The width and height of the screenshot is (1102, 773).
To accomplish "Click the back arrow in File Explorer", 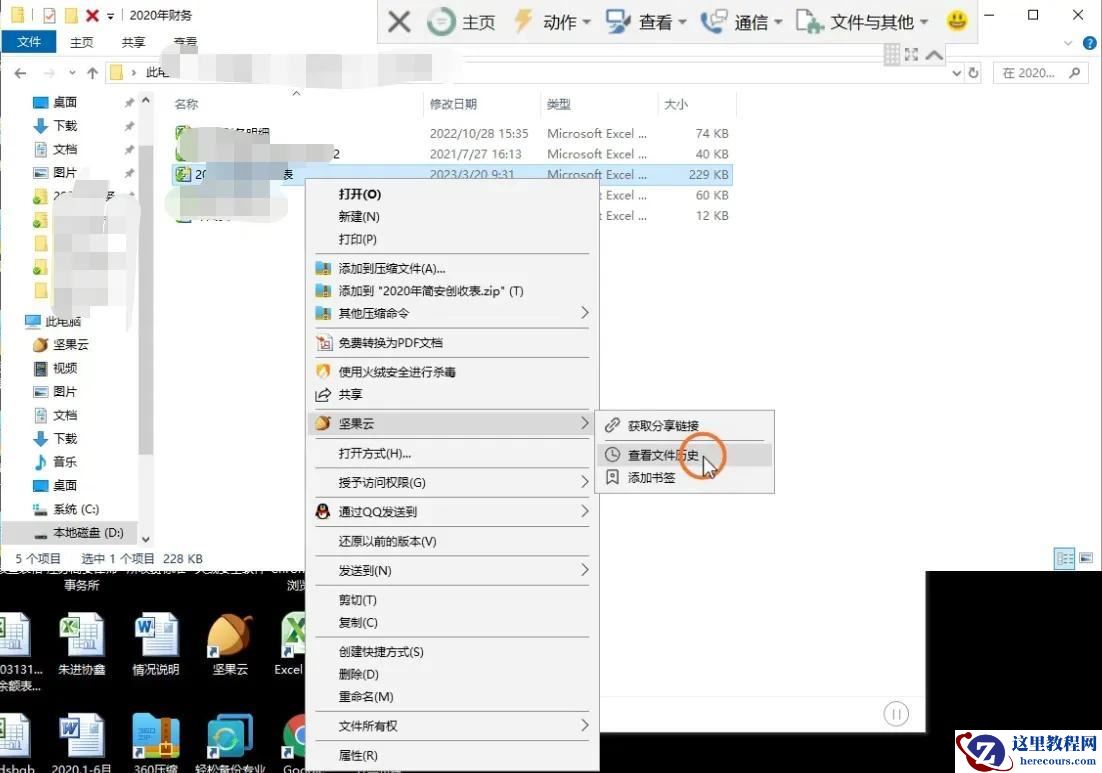I will tap(20, 72).
